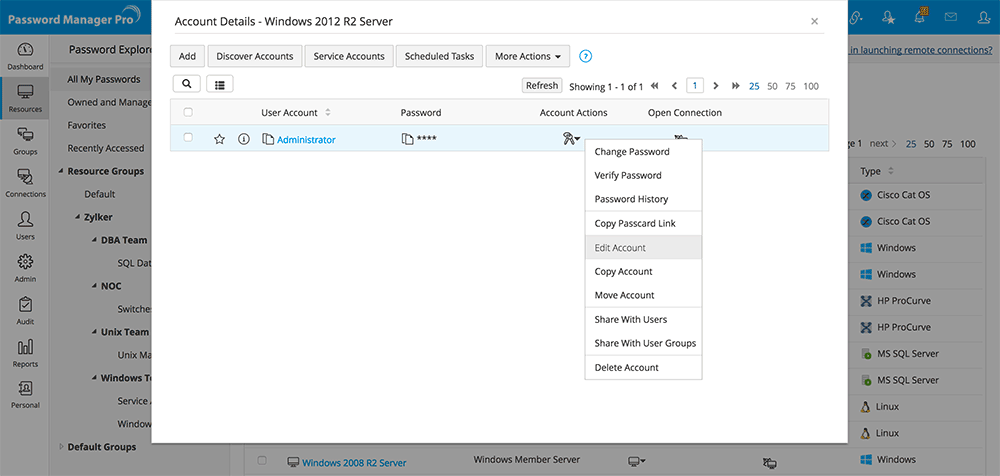Click the Refresh button
The width and height of the screenshot is (1000, 476).
point(542,86)
